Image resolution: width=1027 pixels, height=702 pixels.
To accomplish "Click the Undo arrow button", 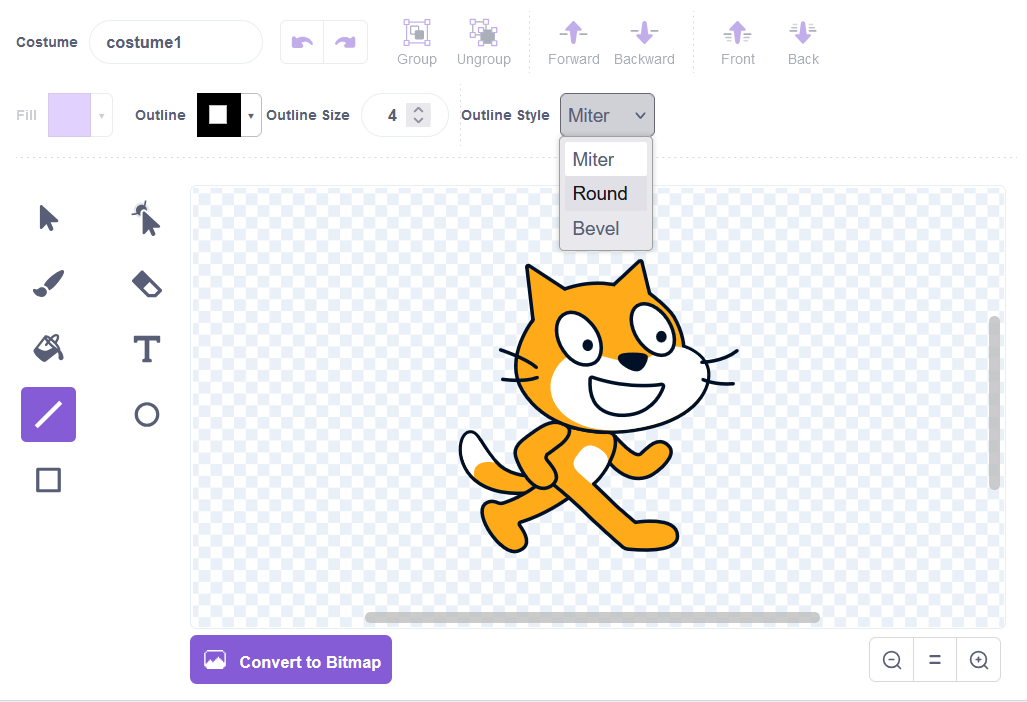I will pyautogui.click(x=302, y=42).
